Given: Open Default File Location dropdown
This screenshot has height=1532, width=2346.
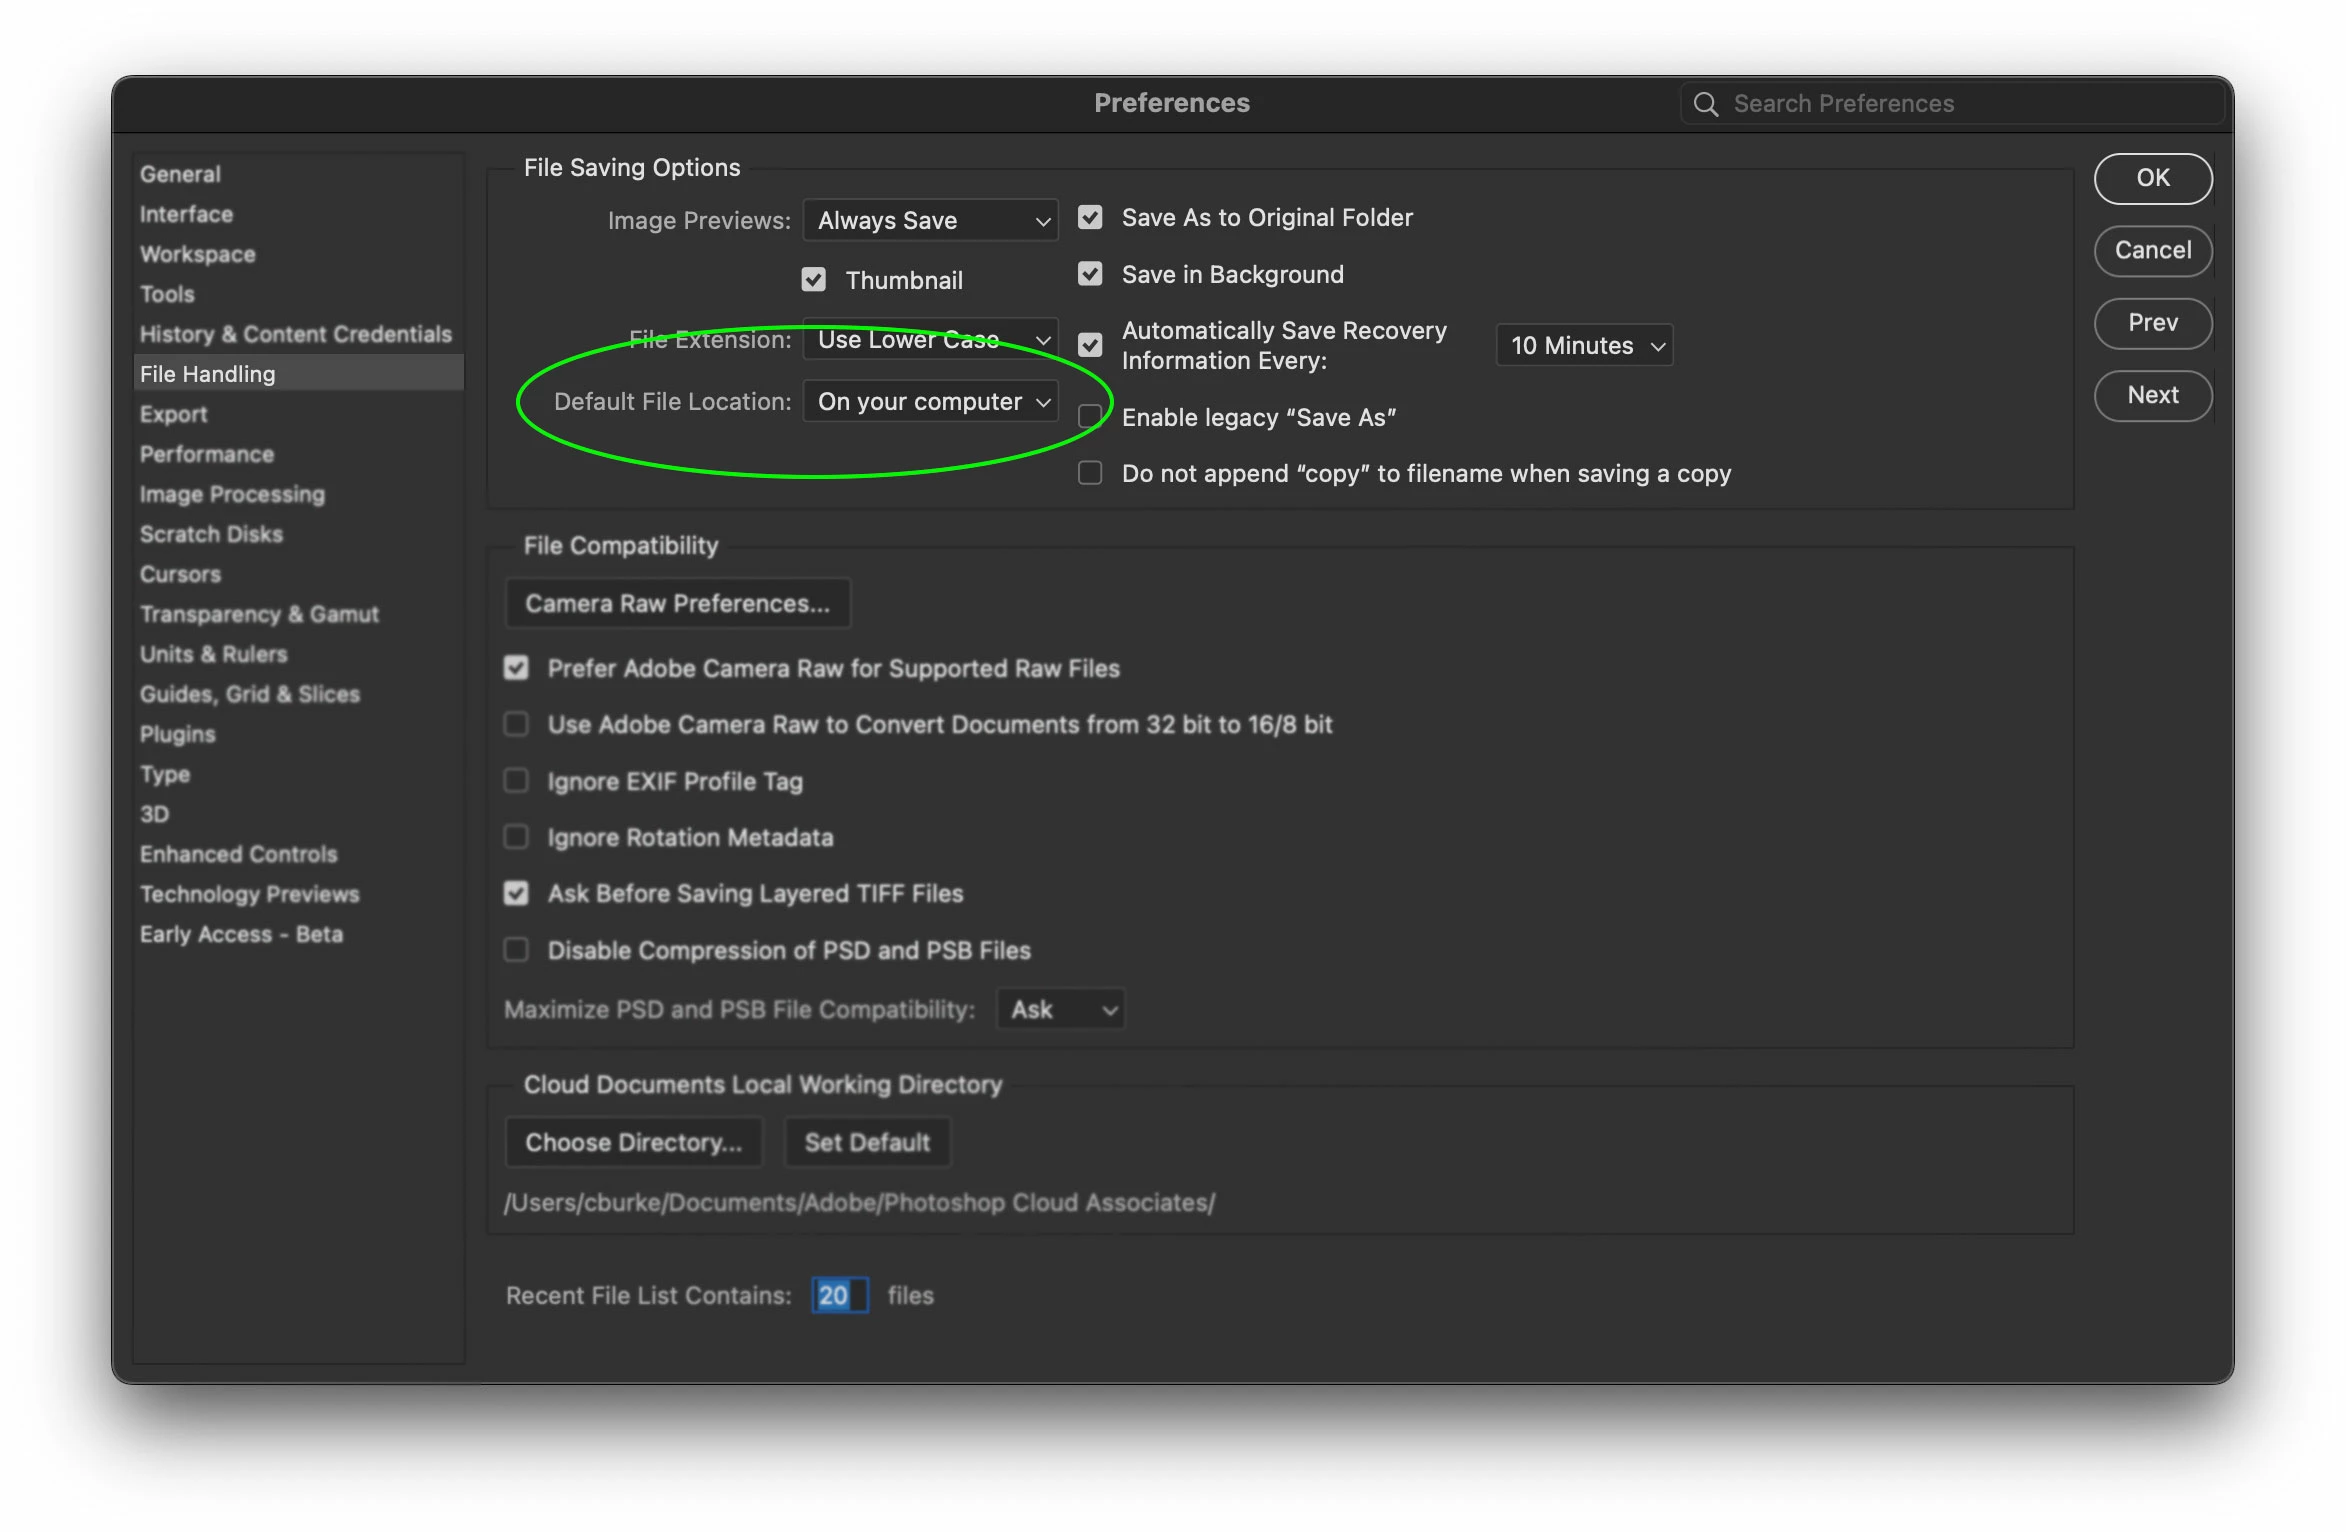Looking at the screenshot, I should (x=930, y=401).
